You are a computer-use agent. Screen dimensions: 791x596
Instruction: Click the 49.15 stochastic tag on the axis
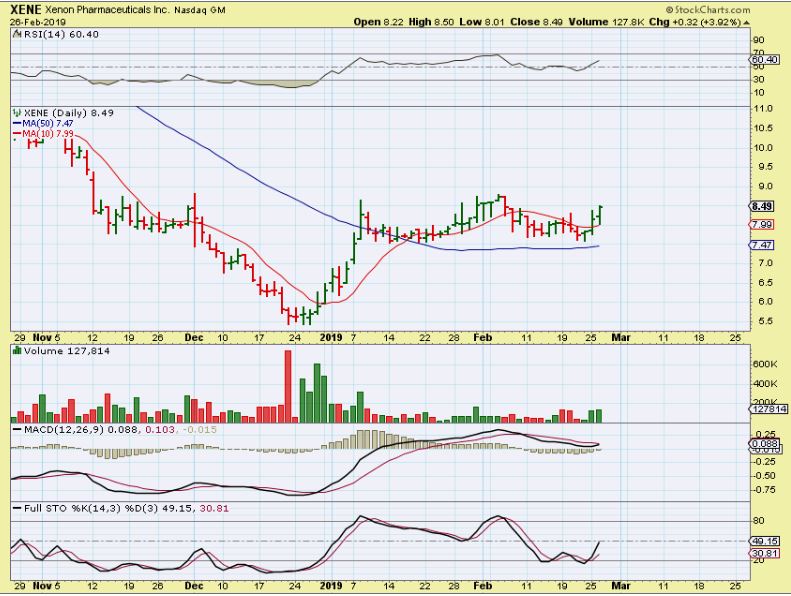point(765,541)
